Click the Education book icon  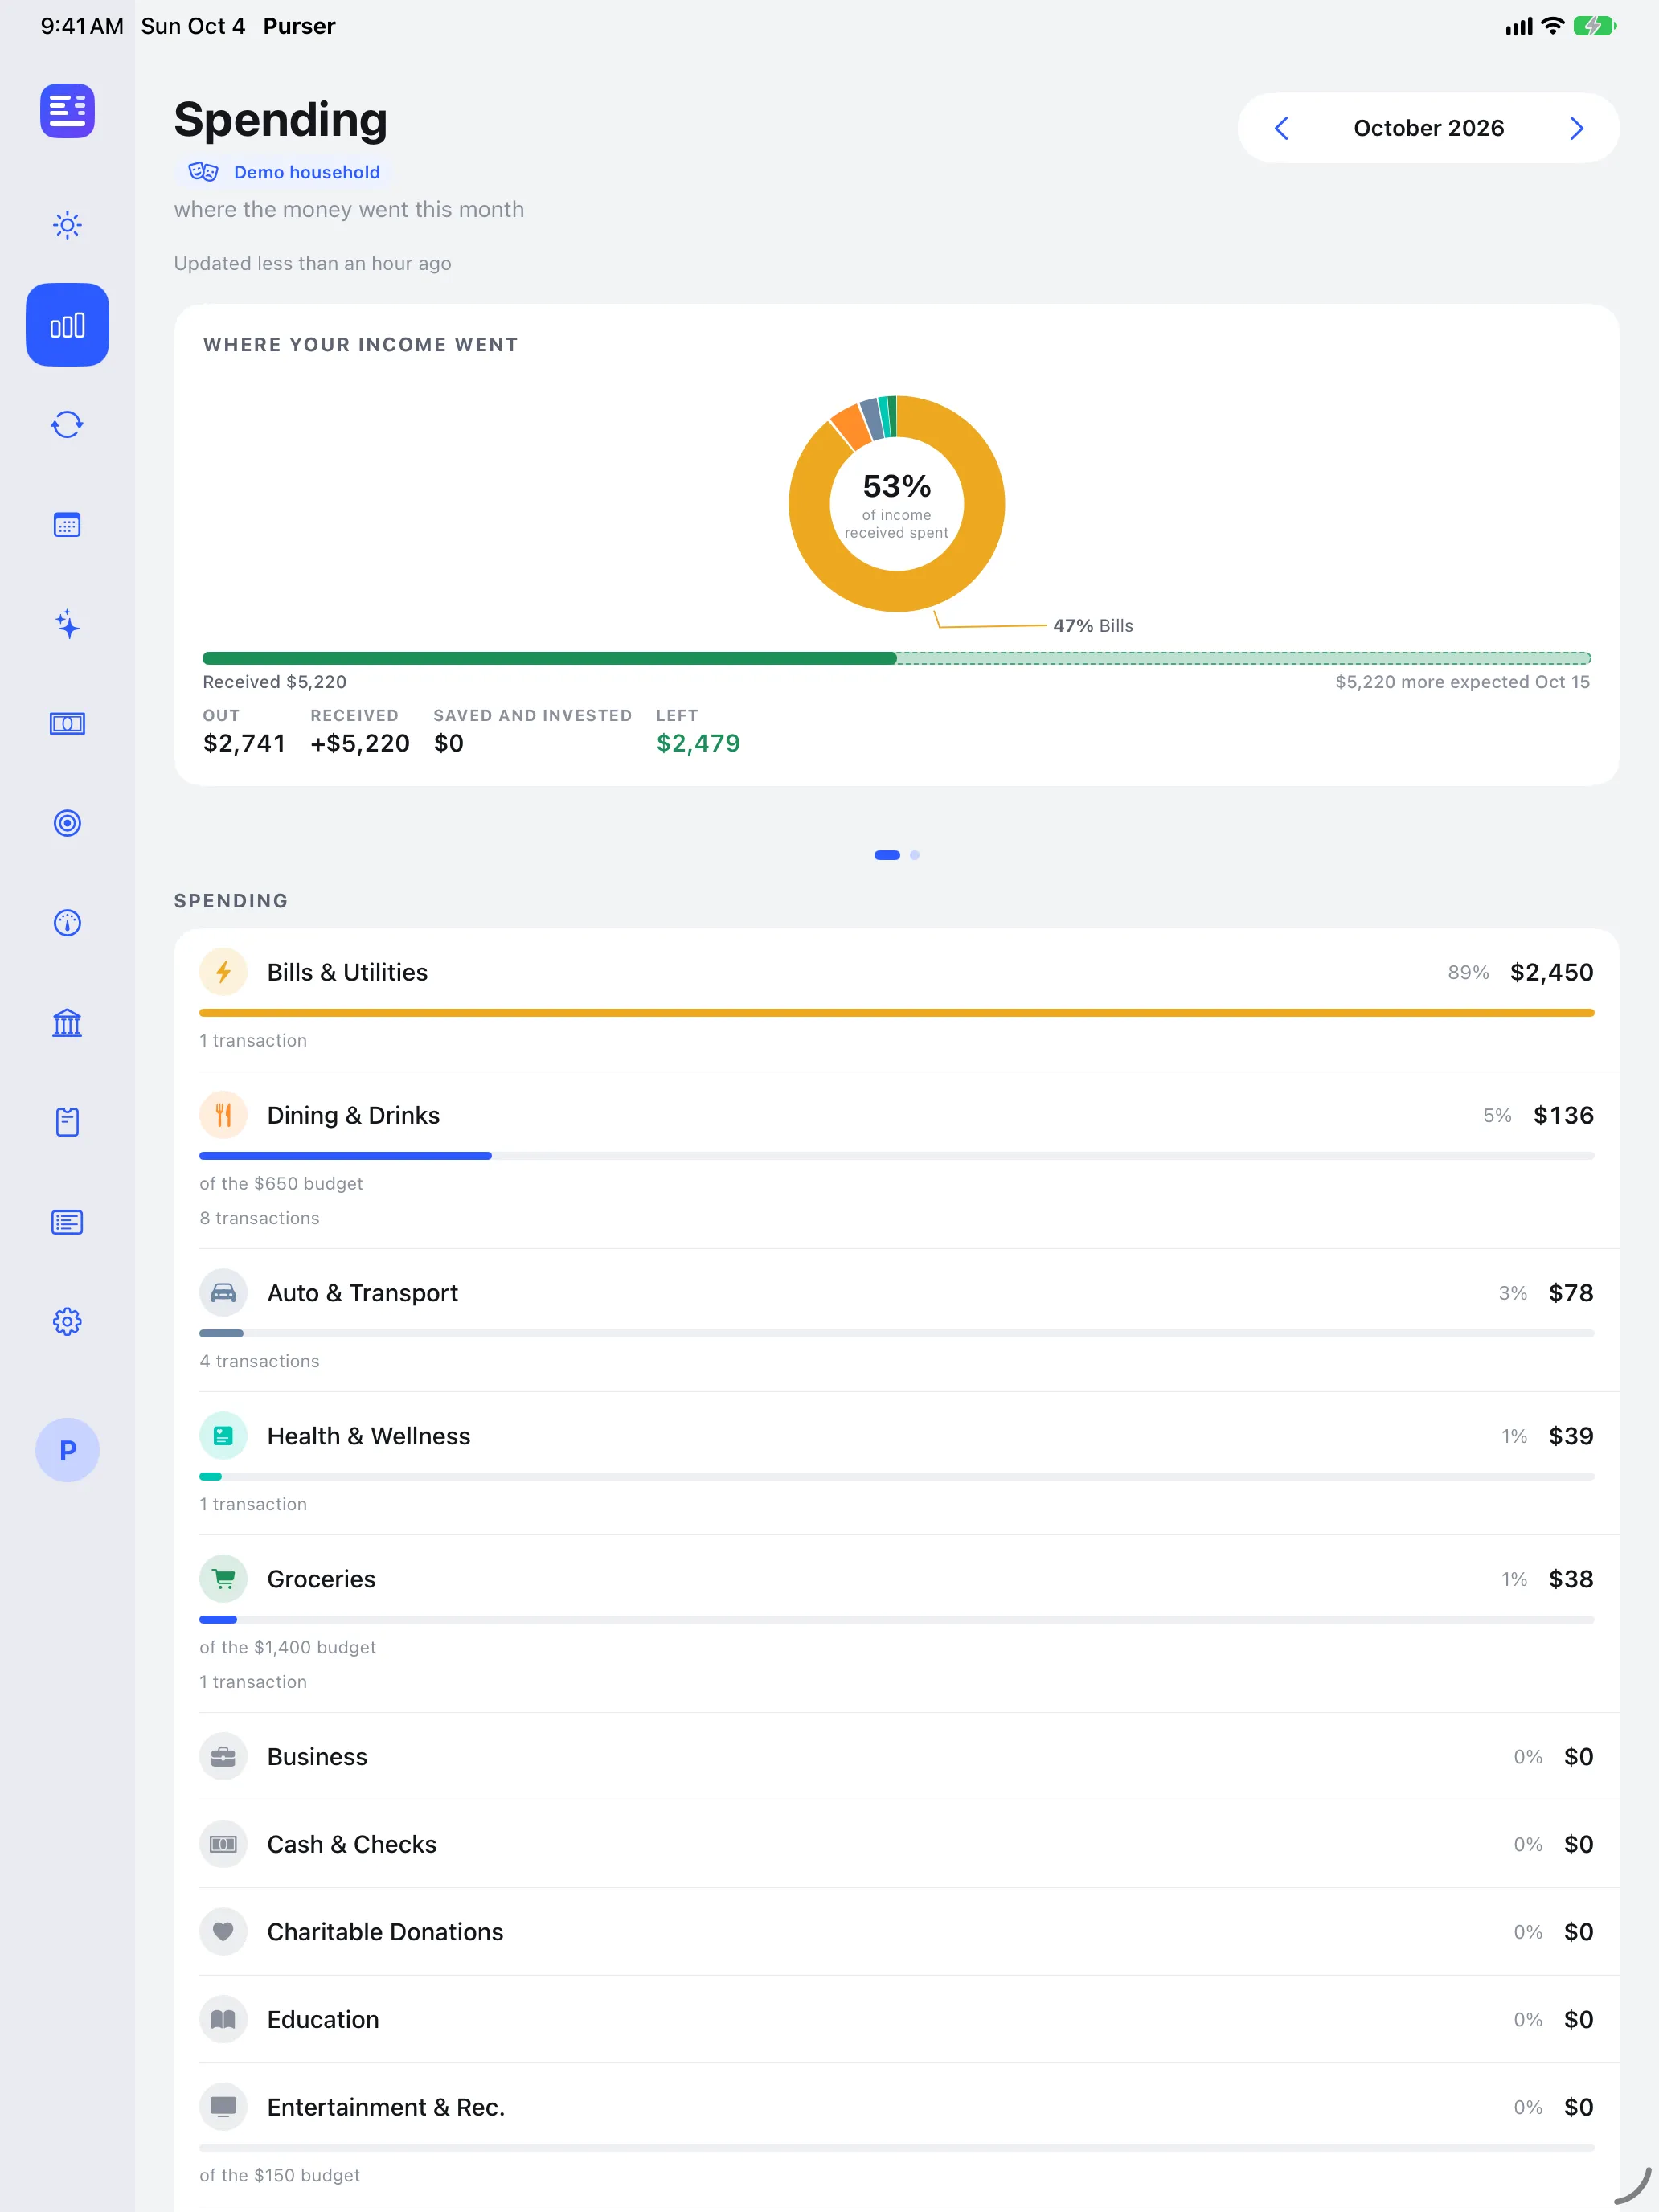tap(223, 2019)
